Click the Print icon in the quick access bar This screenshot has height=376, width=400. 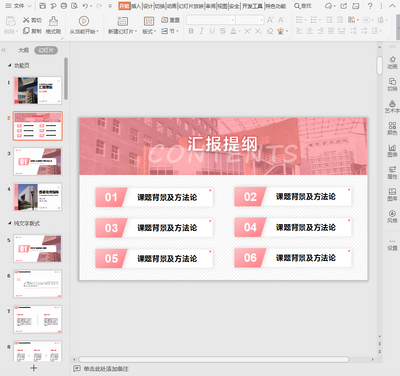click(64, 6)
